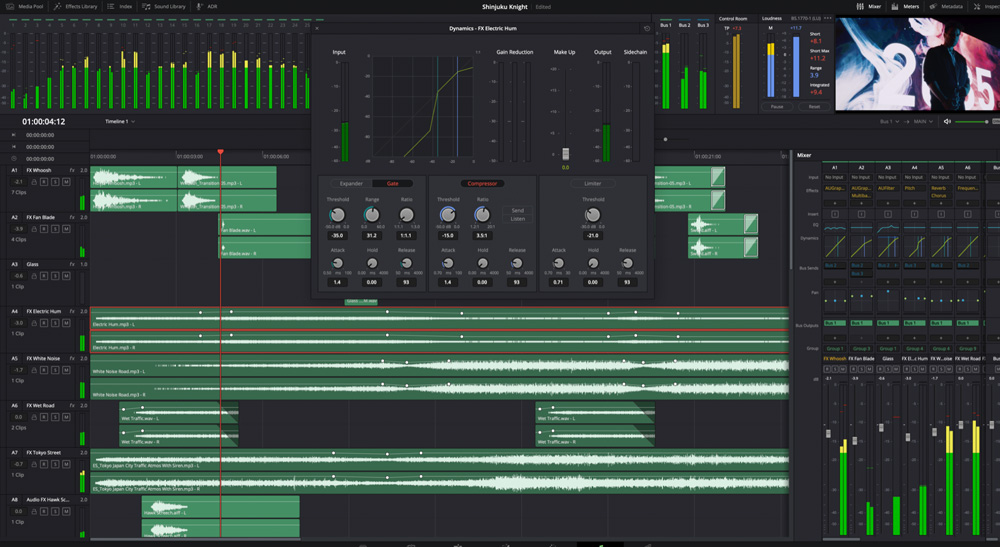Click the Metadata icon in the top bar
The image size is (1000, 547).
click(x=933, y=6)
